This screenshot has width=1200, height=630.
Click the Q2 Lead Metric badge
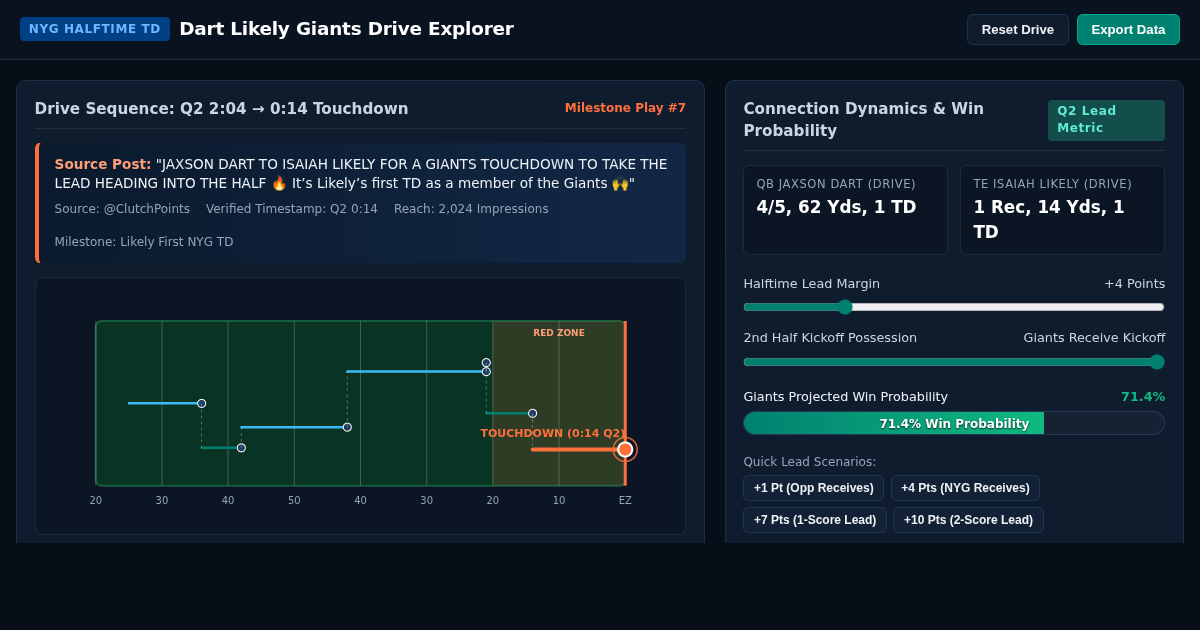[x=1106, y=120]
